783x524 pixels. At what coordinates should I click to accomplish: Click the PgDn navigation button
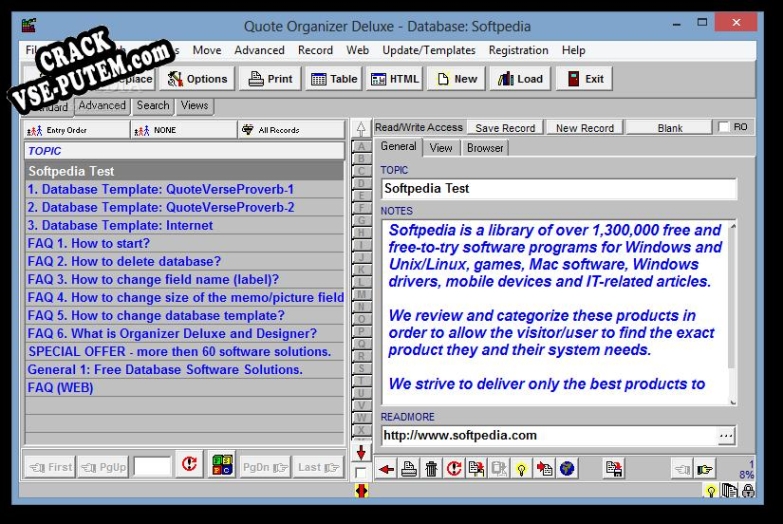point(265,467)
